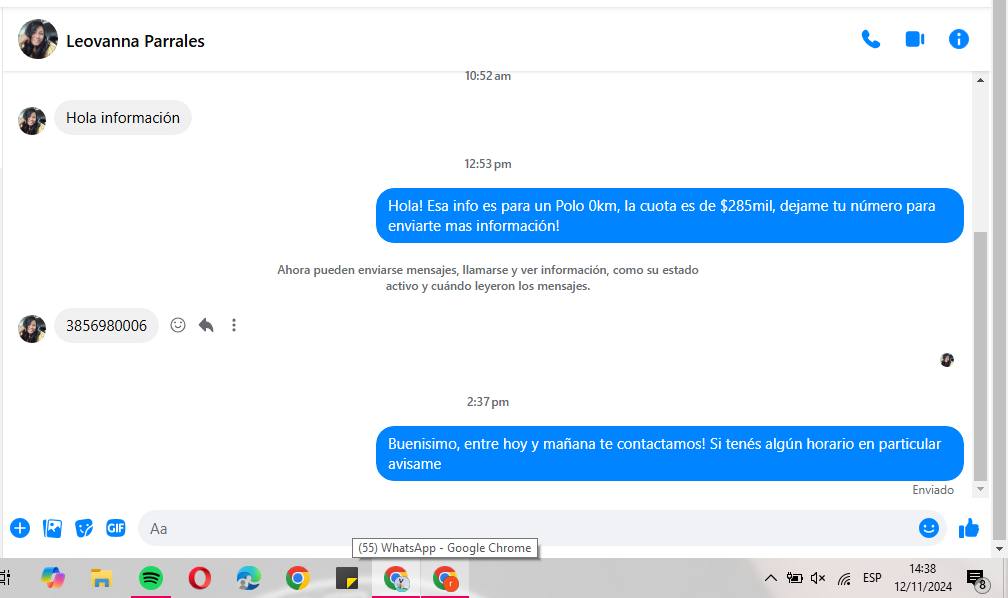The image size is (1008, 598).
Task: Open conversation information panel
Action: 958,40
